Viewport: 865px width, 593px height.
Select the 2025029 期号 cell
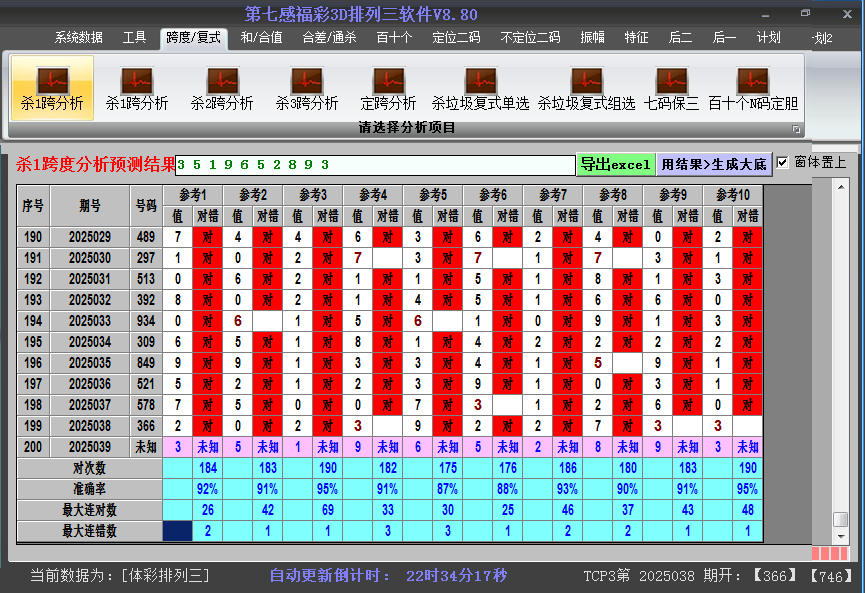click(x=90, y=237)
